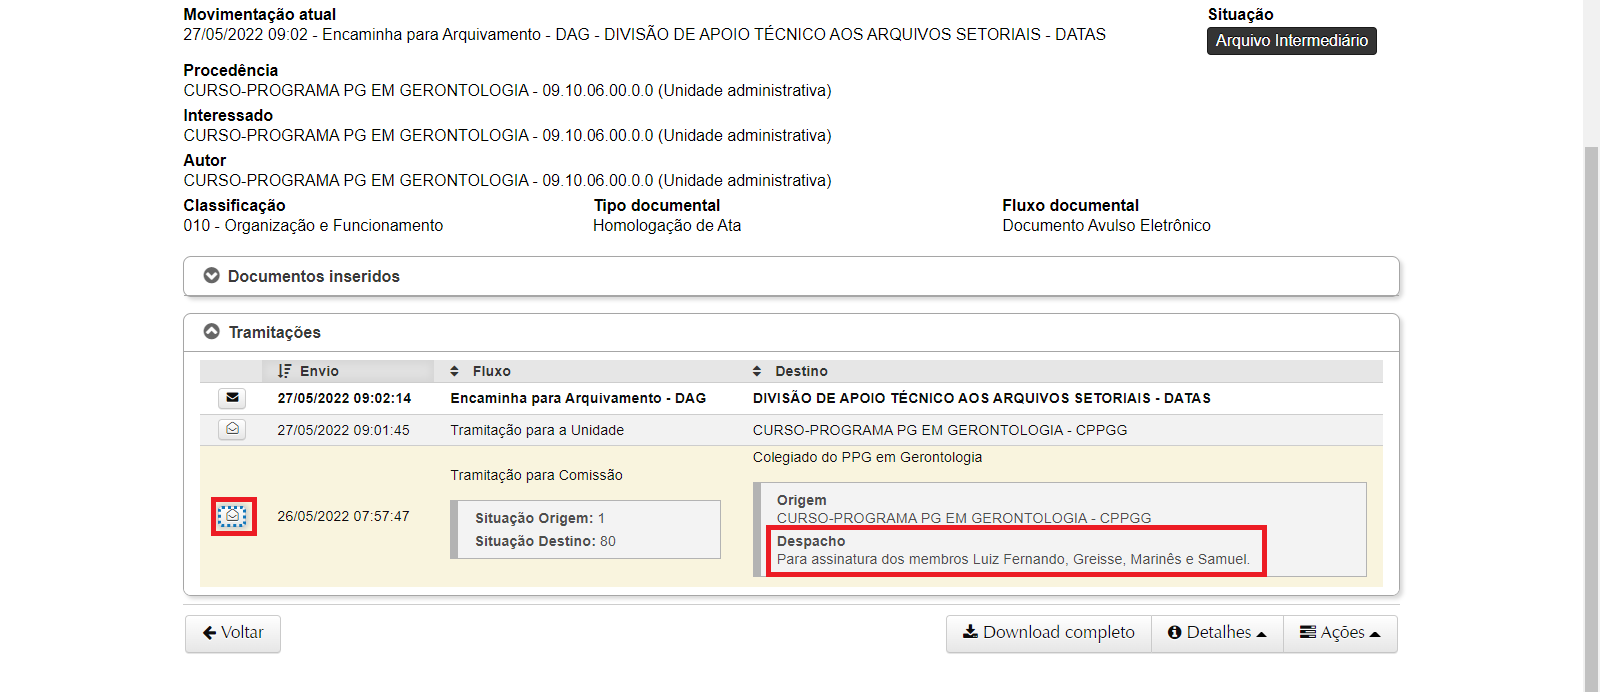Collapse the Tramitações panel
Viewport: 1600px width, 692px height.
point(274,332)
